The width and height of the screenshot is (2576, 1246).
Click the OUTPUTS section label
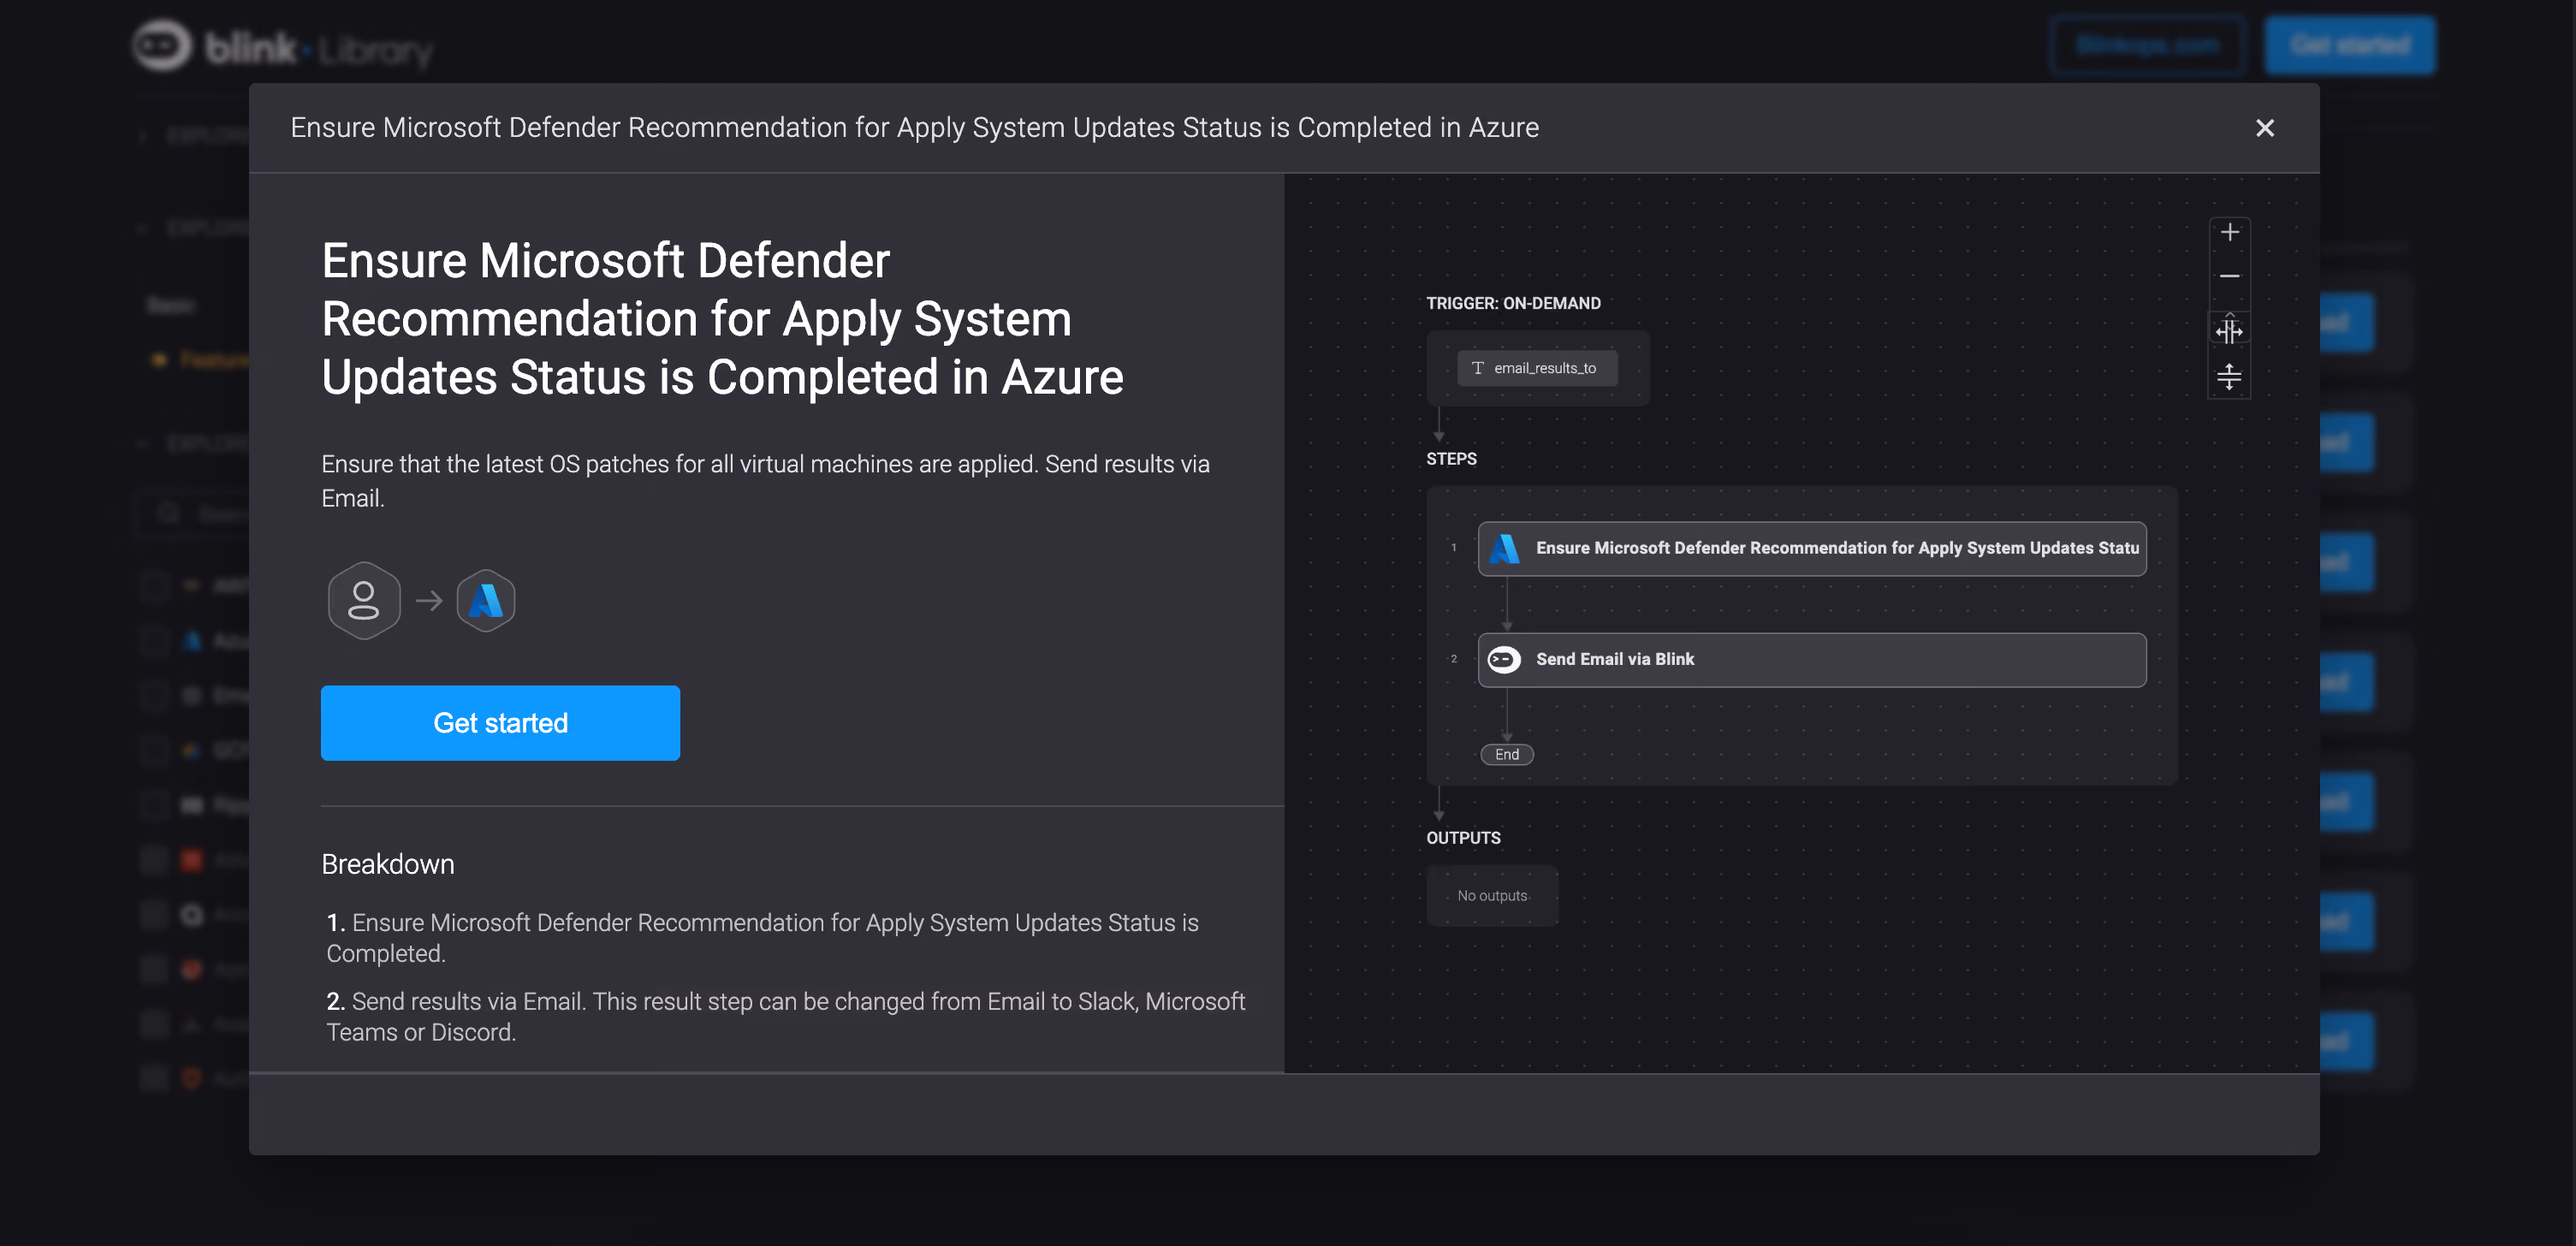pyautogui.click(x=1463, y=838)
